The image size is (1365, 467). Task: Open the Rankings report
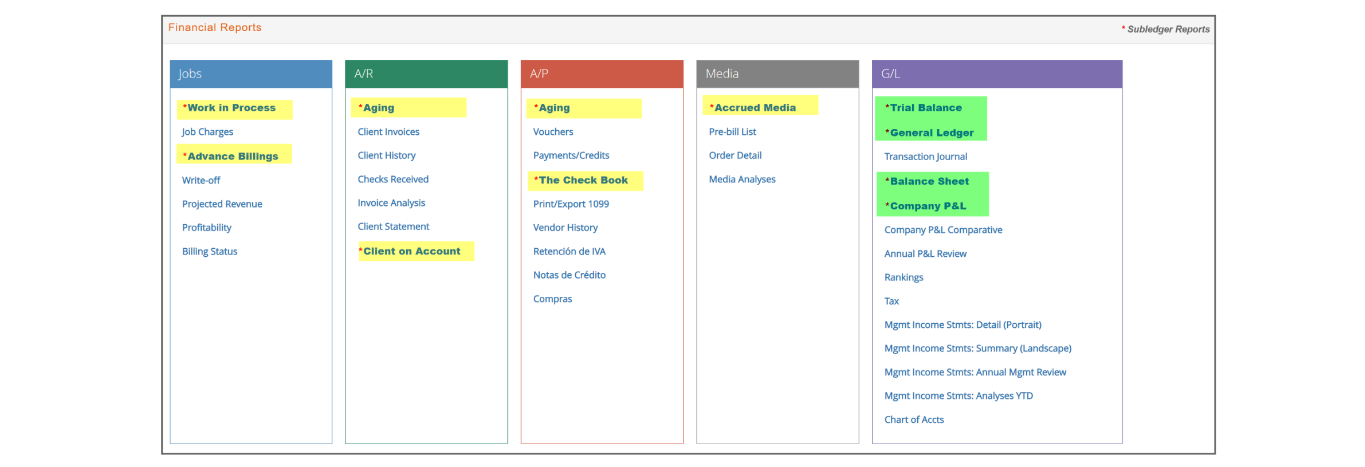904,278
